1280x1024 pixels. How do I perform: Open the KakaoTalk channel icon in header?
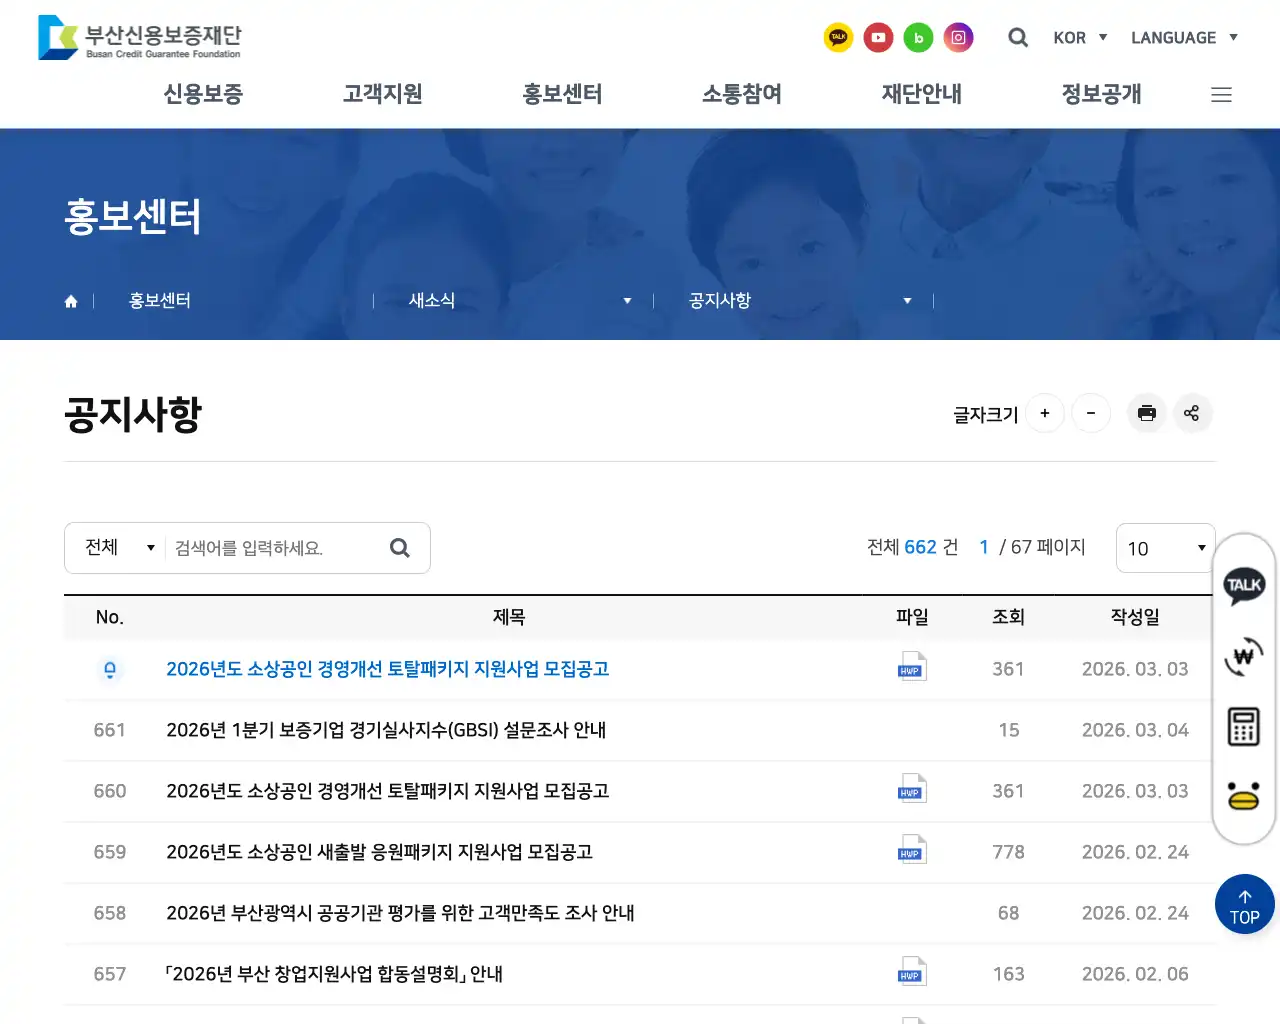pos(838,38)
